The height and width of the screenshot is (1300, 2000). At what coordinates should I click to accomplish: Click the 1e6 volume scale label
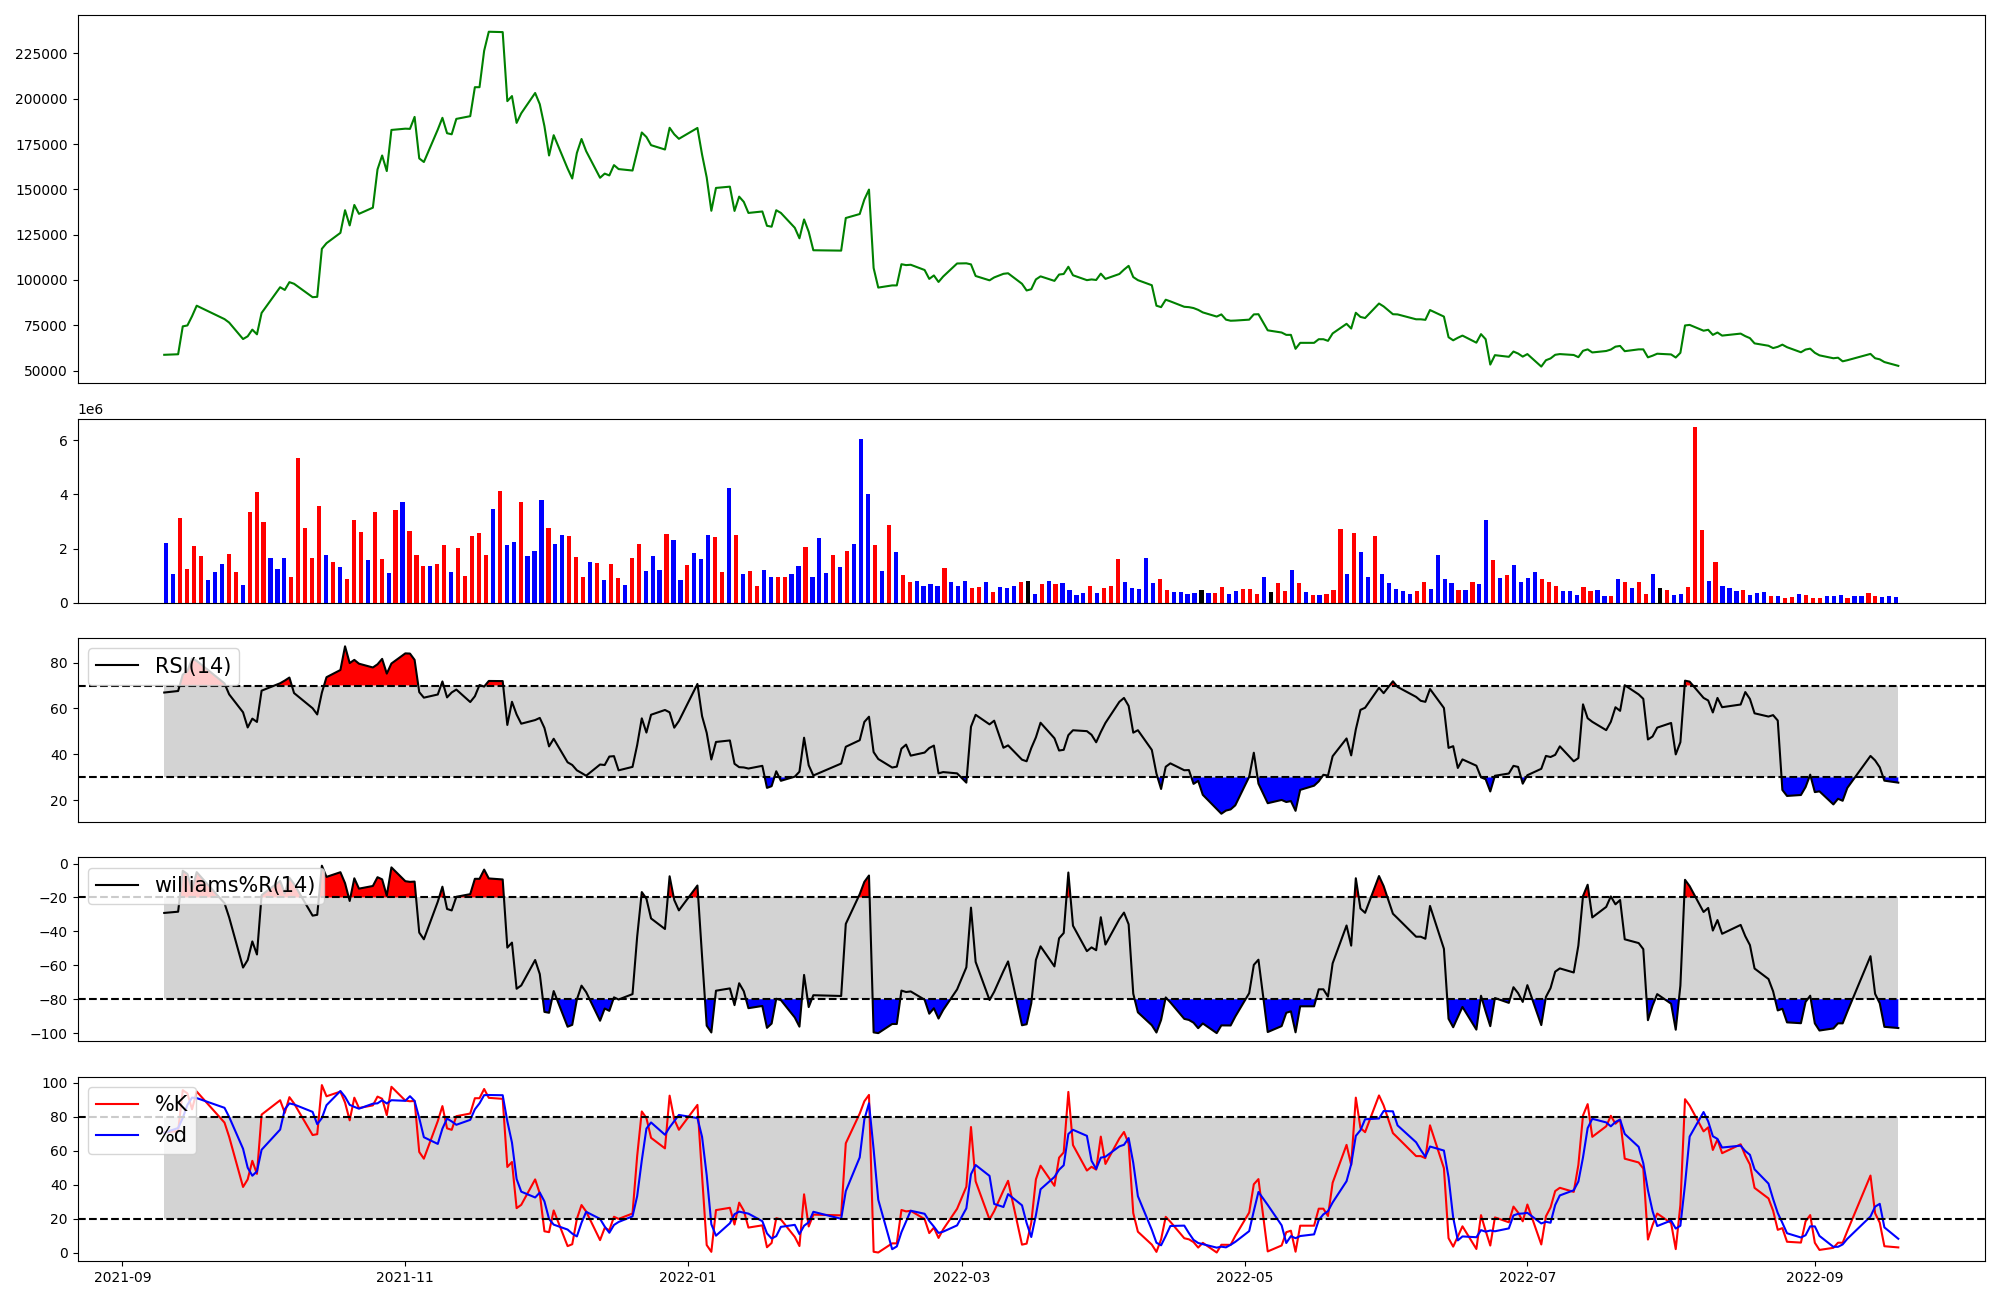click(x=91, y=410)
